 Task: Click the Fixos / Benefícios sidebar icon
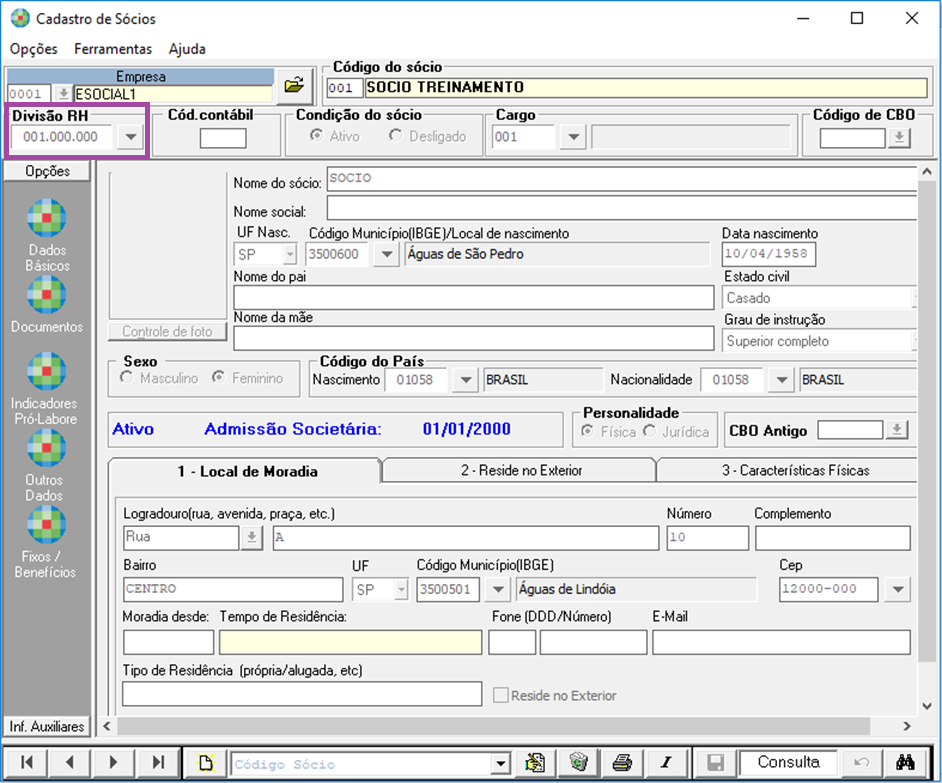click(47, 525)
